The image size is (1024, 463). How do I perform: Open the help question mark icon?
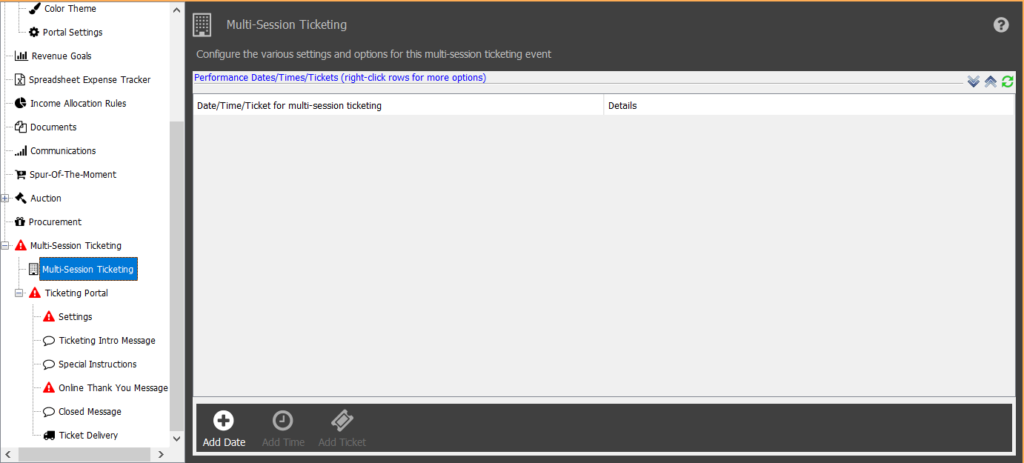click(x=1000, y=25)
